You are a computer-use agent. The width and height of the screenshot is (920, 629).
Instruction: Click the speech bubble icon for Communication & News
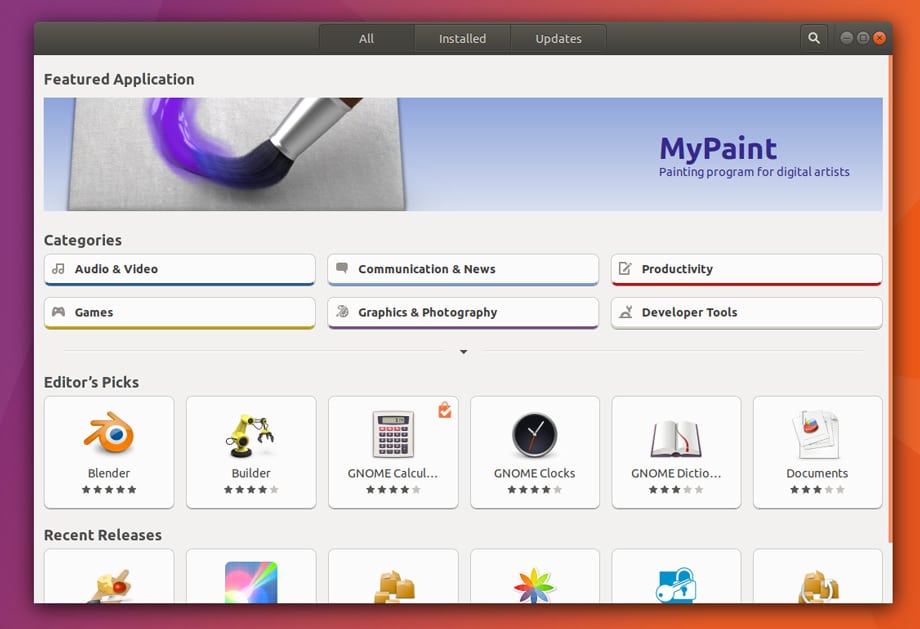pos(342,268)
